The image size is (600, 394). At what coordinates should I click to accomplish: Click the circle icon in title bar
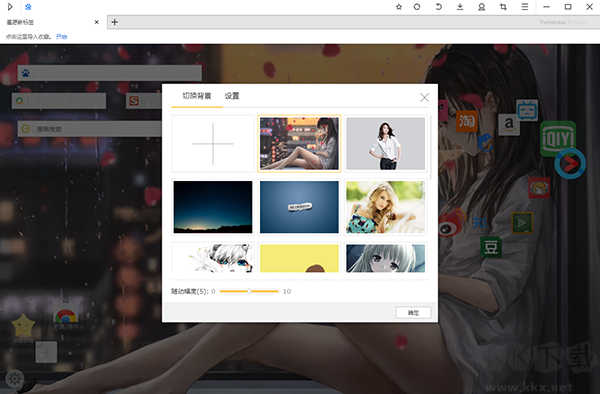tap(417, 7)
